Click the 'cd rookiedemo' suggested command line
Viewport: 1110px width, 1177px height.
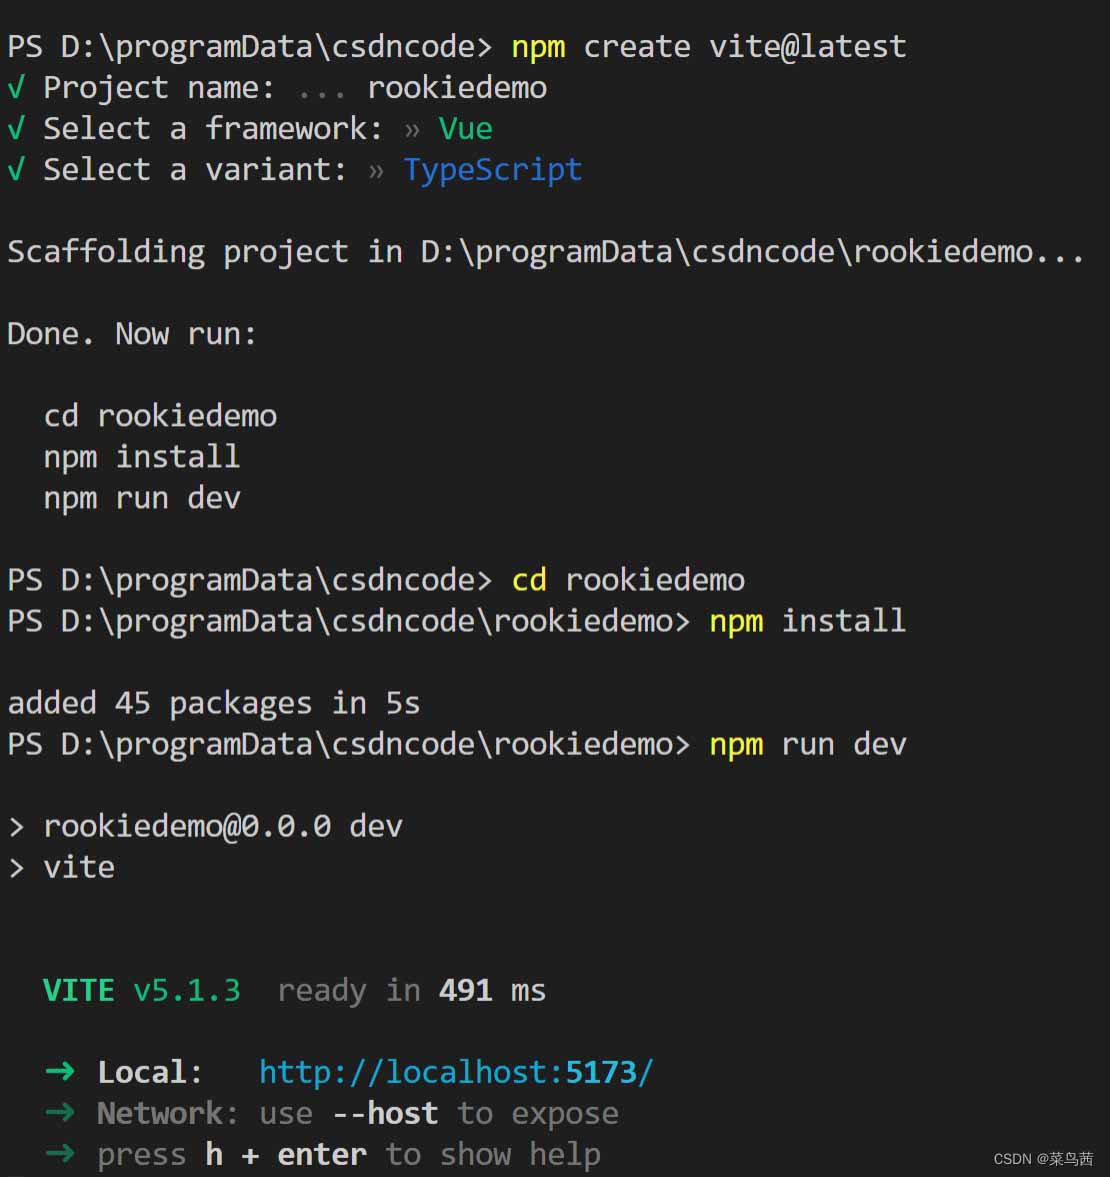(161, 416)
